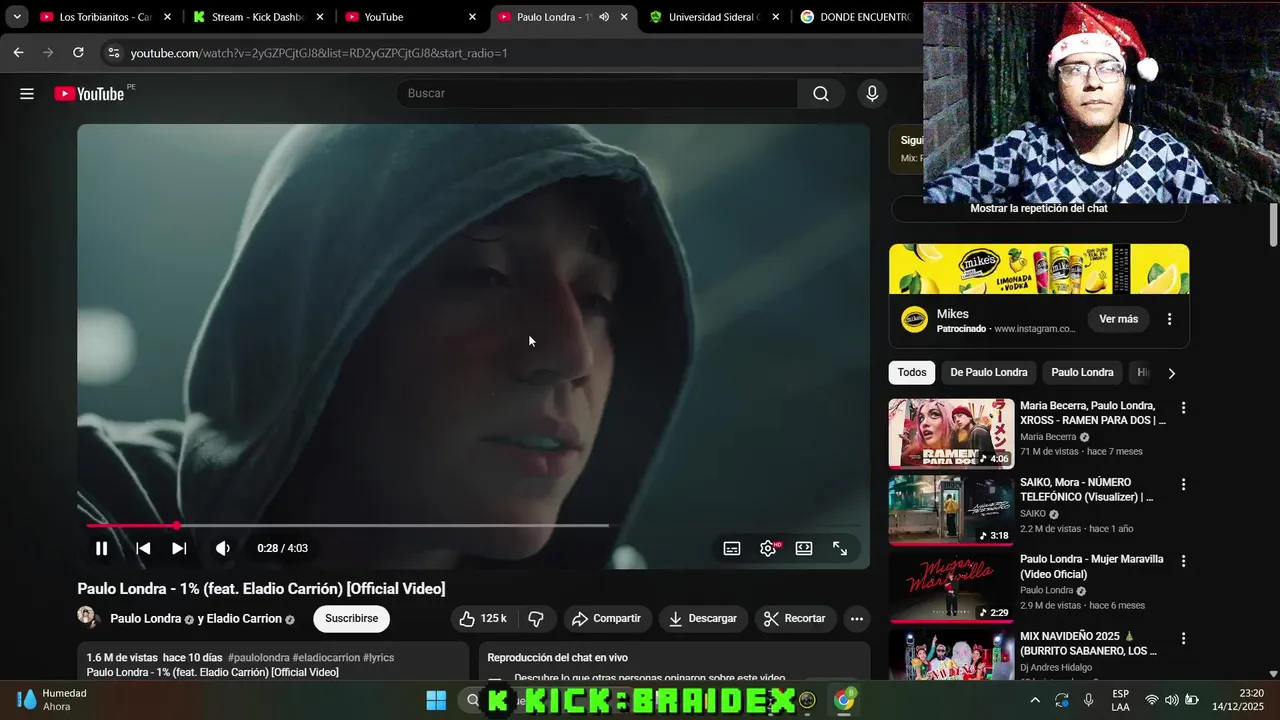Mute tab via speaker icon on Paulo Londra tab

tap(604, 17)
